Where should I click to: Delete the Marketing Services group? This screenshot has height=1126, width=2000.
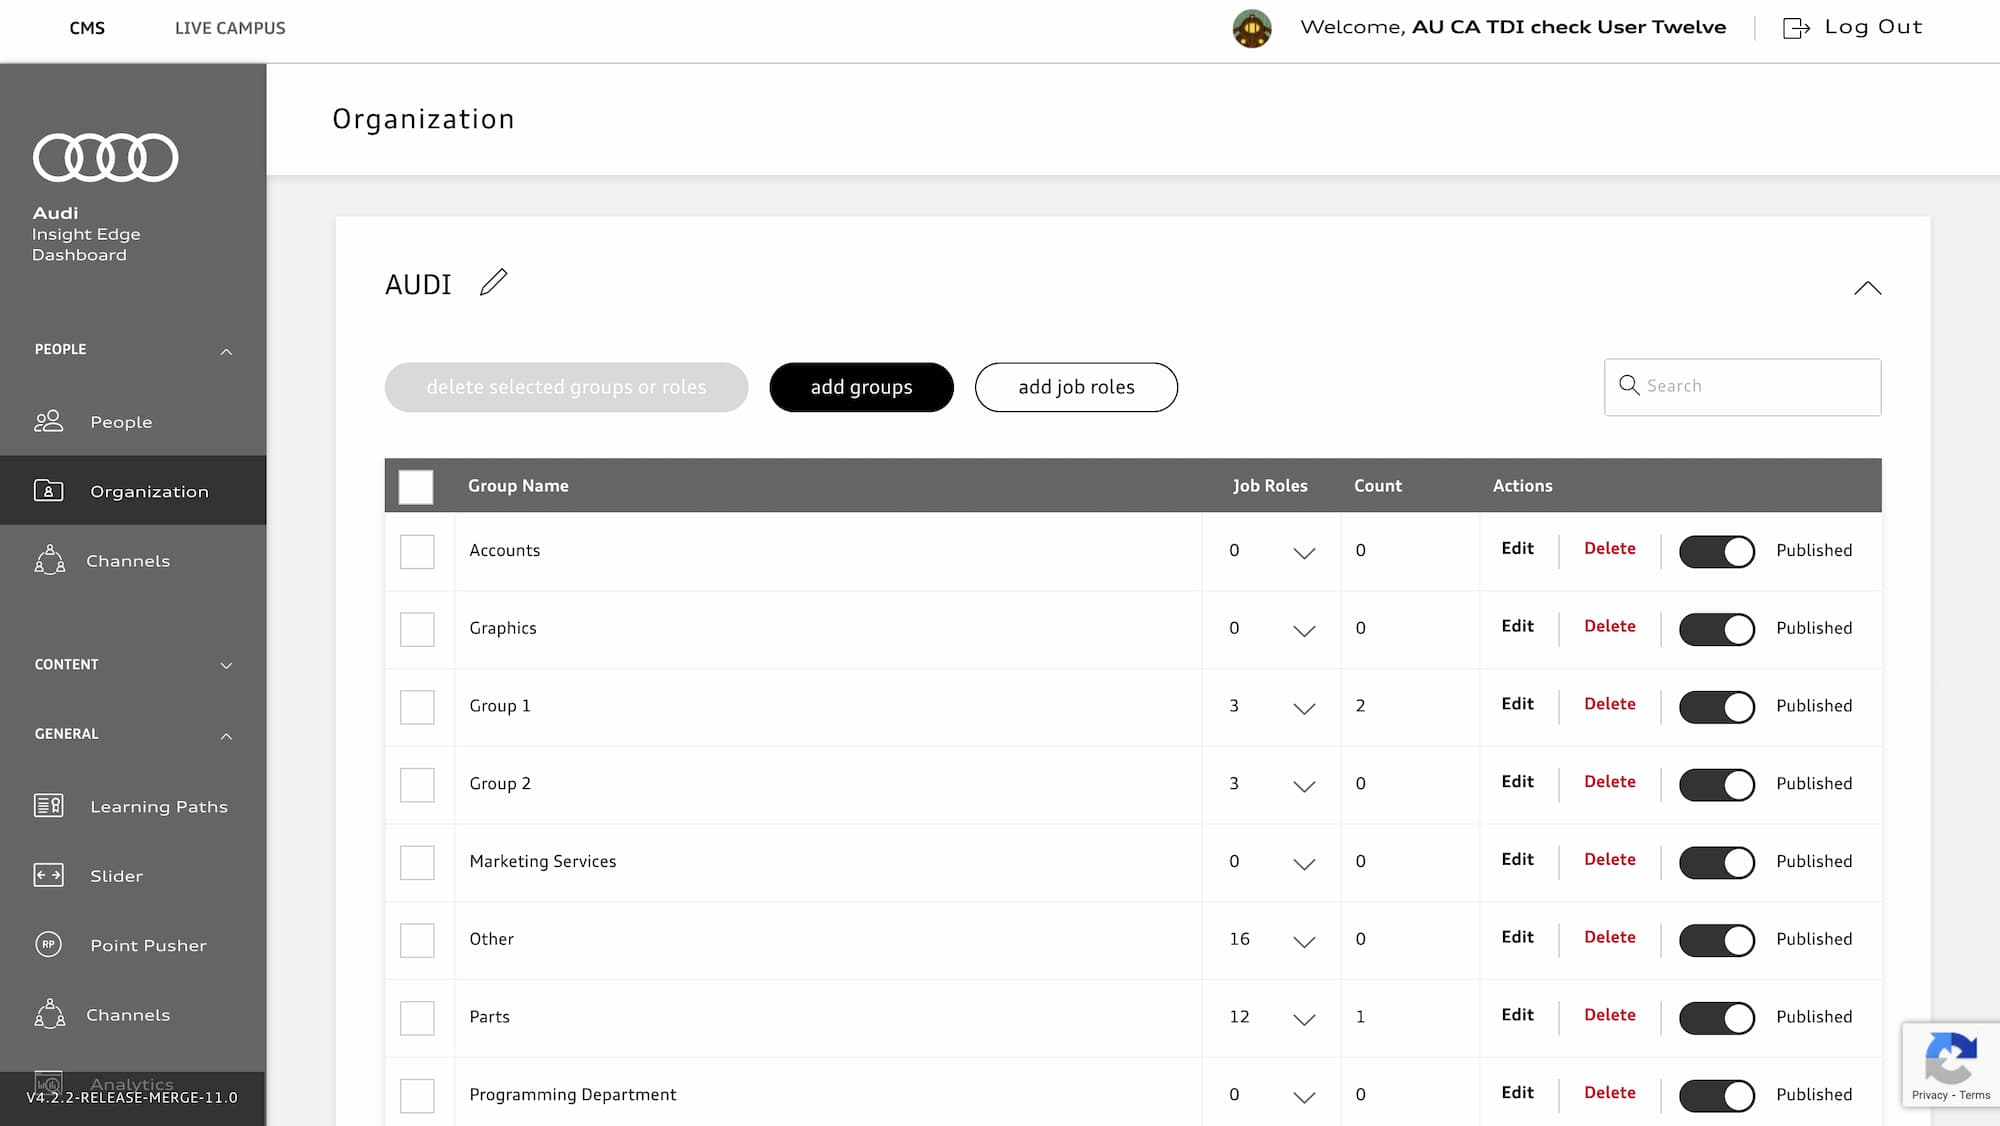pyautogui.click(x=1609, y=860)
